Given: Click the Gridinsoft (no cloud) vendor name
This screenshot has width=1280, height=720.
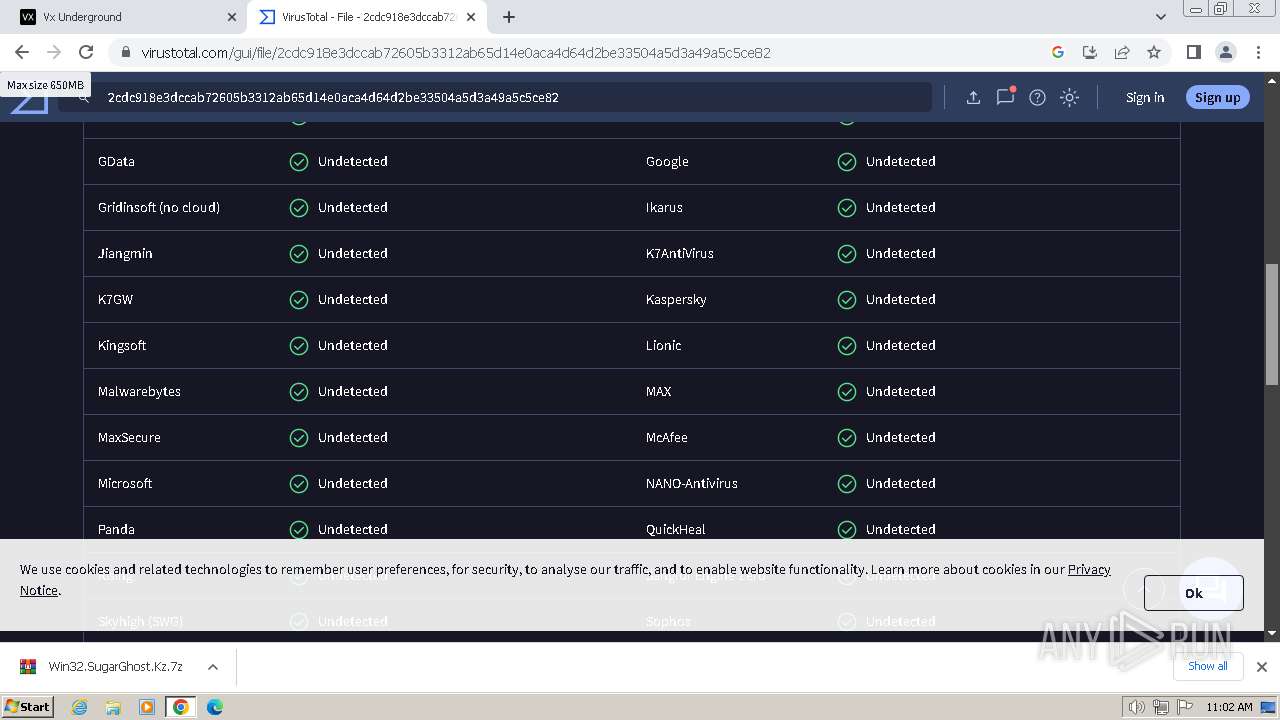Looking at the screenshot, I should (x=159, y=207).
